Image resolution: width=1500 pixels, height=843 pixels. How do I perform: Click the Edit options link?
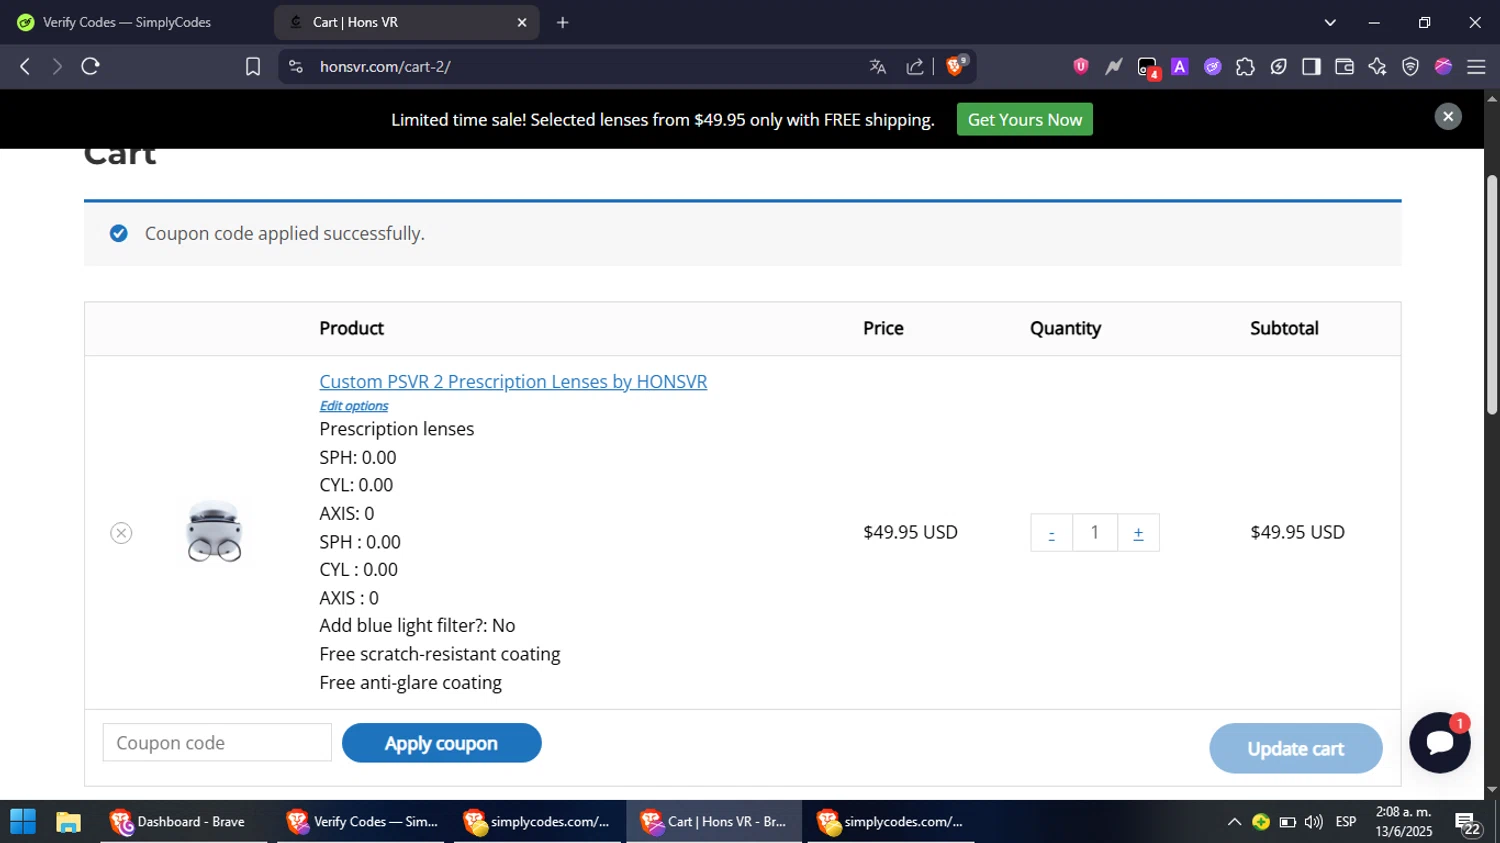[353, 406]
